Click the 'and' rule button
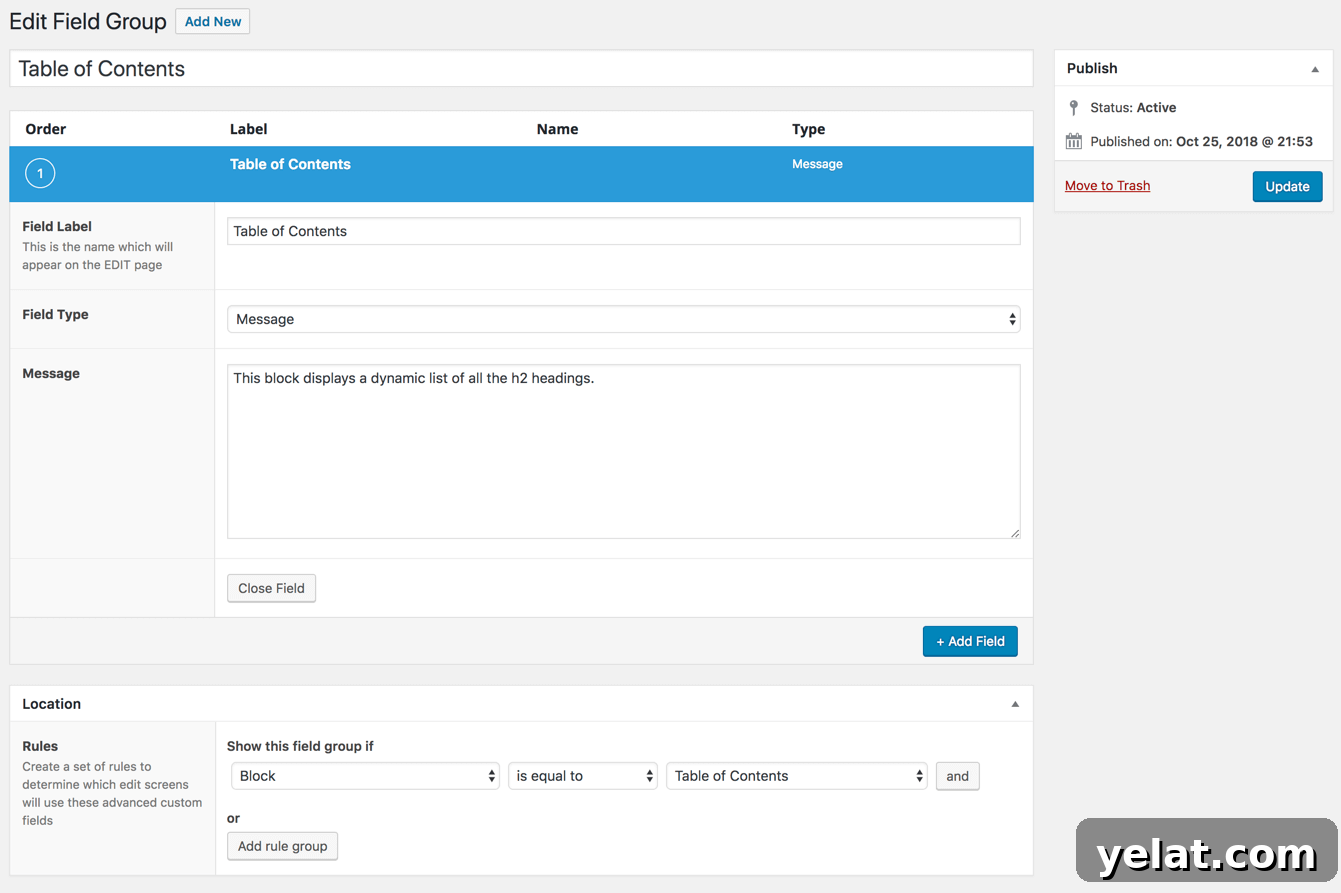This screenshot has width=1341, height=893. pyautogui.click(x=957, y=776)
